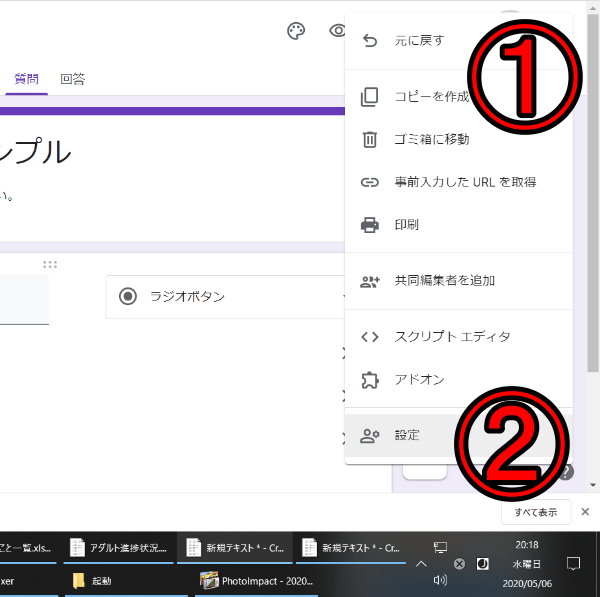
Task: Select 設定 from the menu
Action: tap(407, 436)
